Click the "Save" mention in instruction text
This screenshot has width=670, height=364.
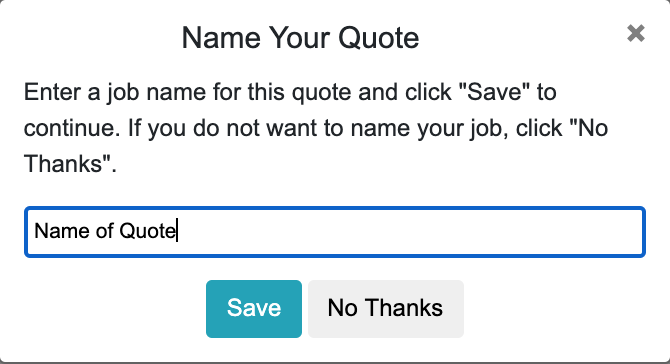(x=494, y=92)
